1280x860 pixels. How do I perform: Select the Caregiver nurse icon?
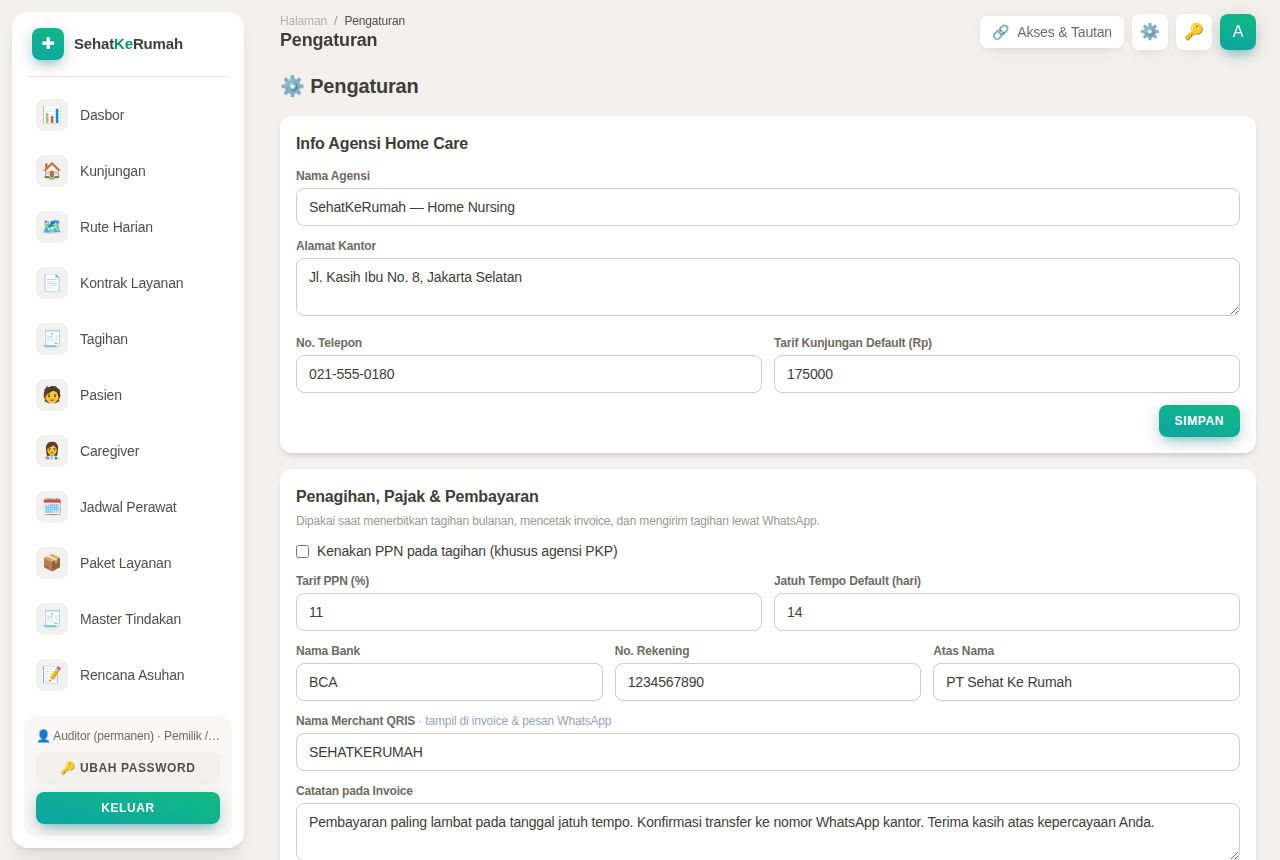52,451
